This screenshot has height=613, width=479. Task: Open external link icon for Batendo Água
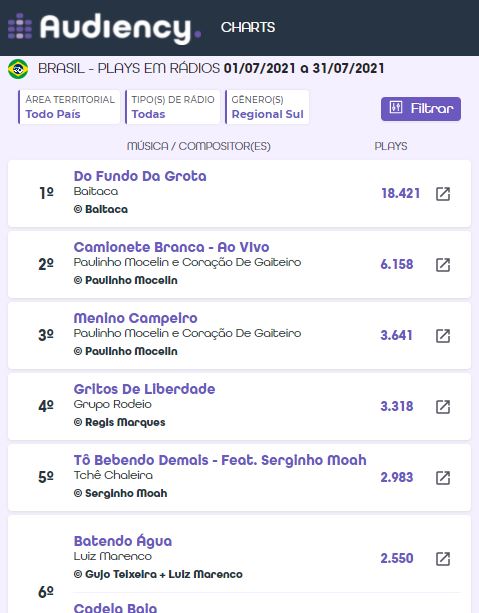click(443, 559)
